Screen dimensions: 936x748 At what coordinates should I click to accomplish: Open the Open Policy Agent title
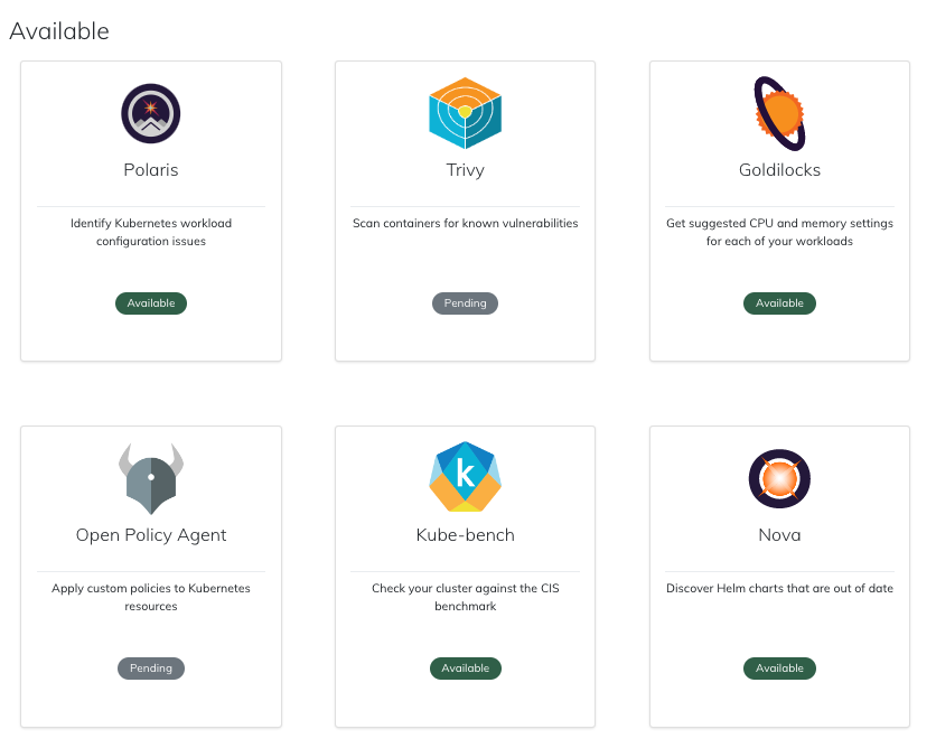[151, 535]
